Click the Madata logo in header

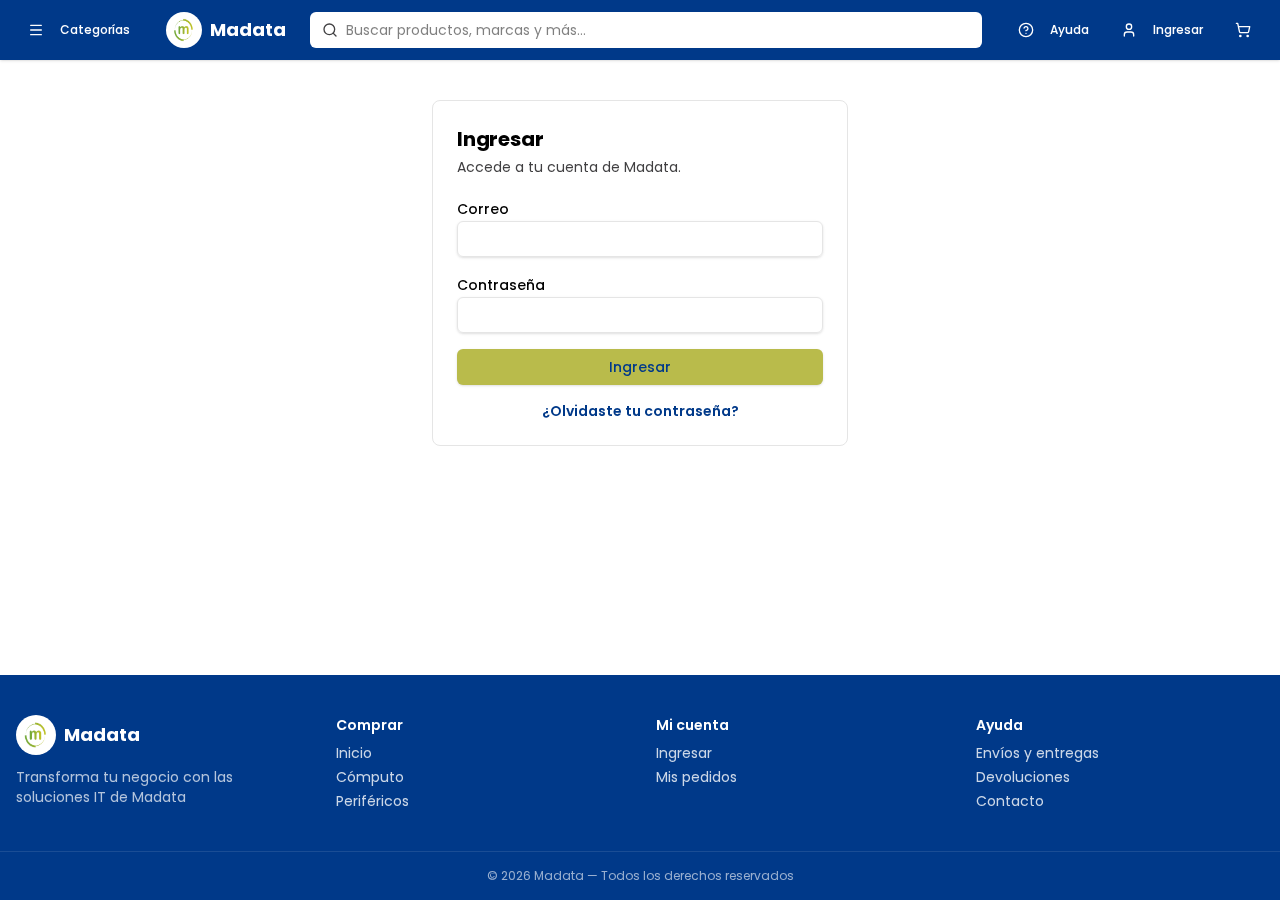pos(184,30)
